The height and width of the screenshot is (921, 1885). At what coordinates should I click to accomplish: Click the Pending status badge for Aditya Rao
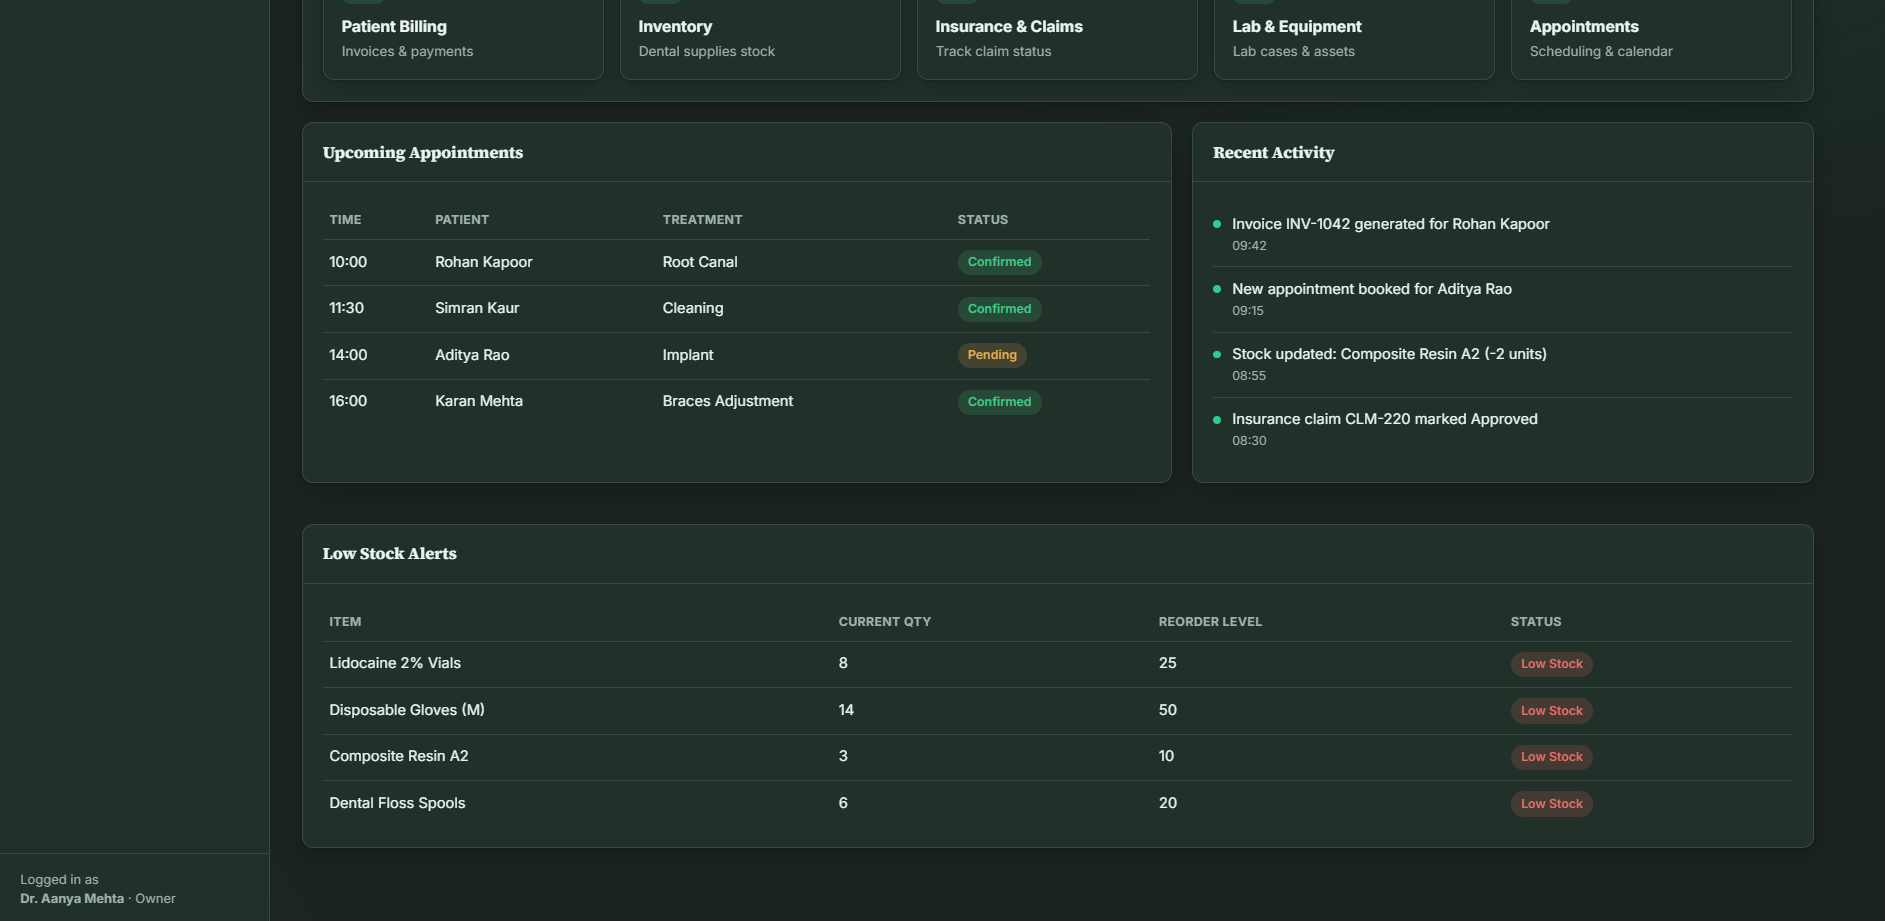(x=992, y=355)
